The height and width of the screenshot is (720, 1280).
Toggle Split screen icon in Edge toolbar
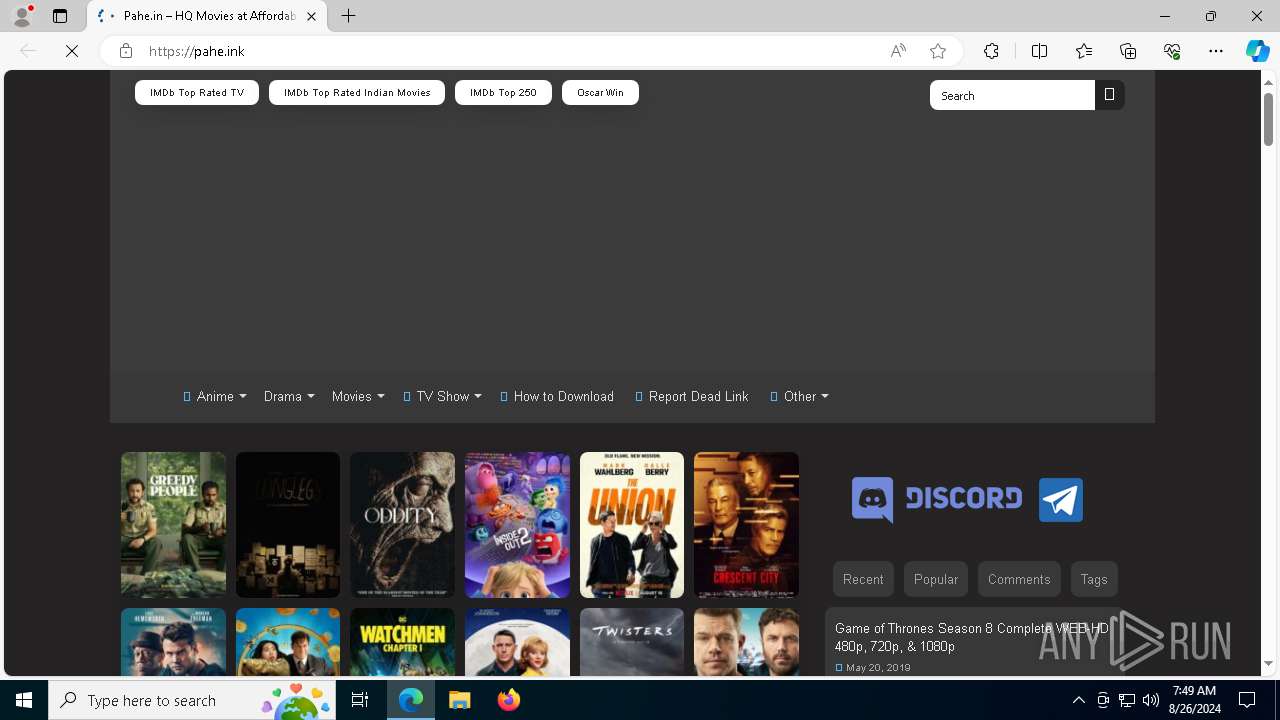tap(1039, 51)
